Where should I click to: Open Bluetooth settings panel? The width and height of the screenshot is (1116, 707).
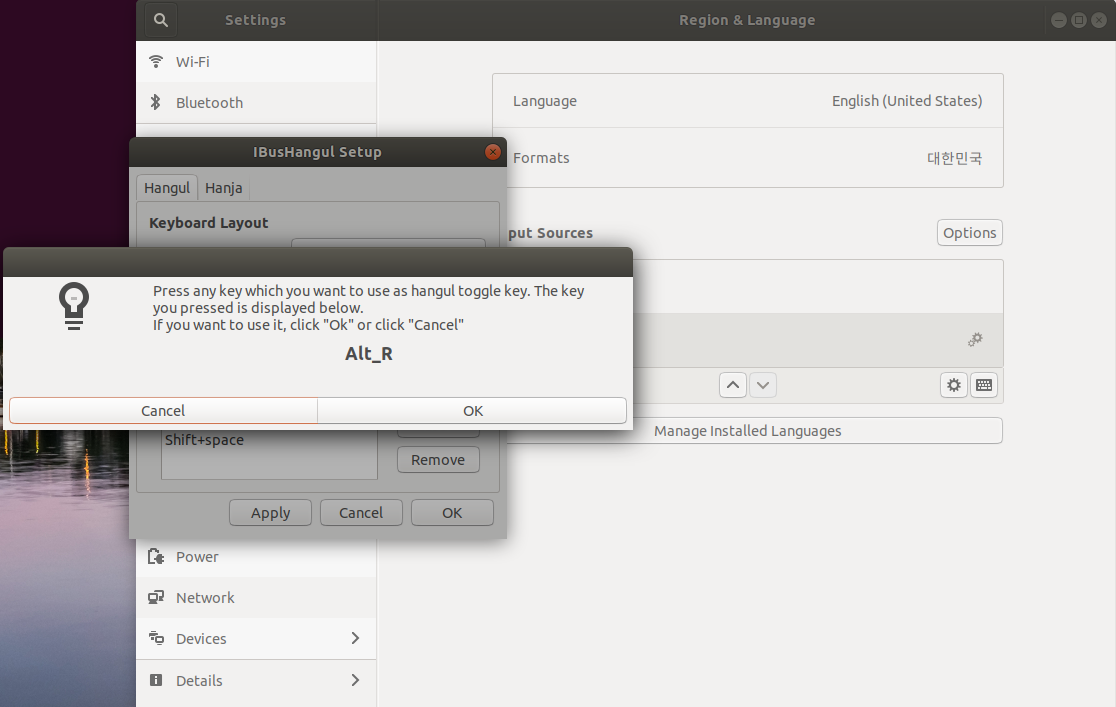coord(256,103)
